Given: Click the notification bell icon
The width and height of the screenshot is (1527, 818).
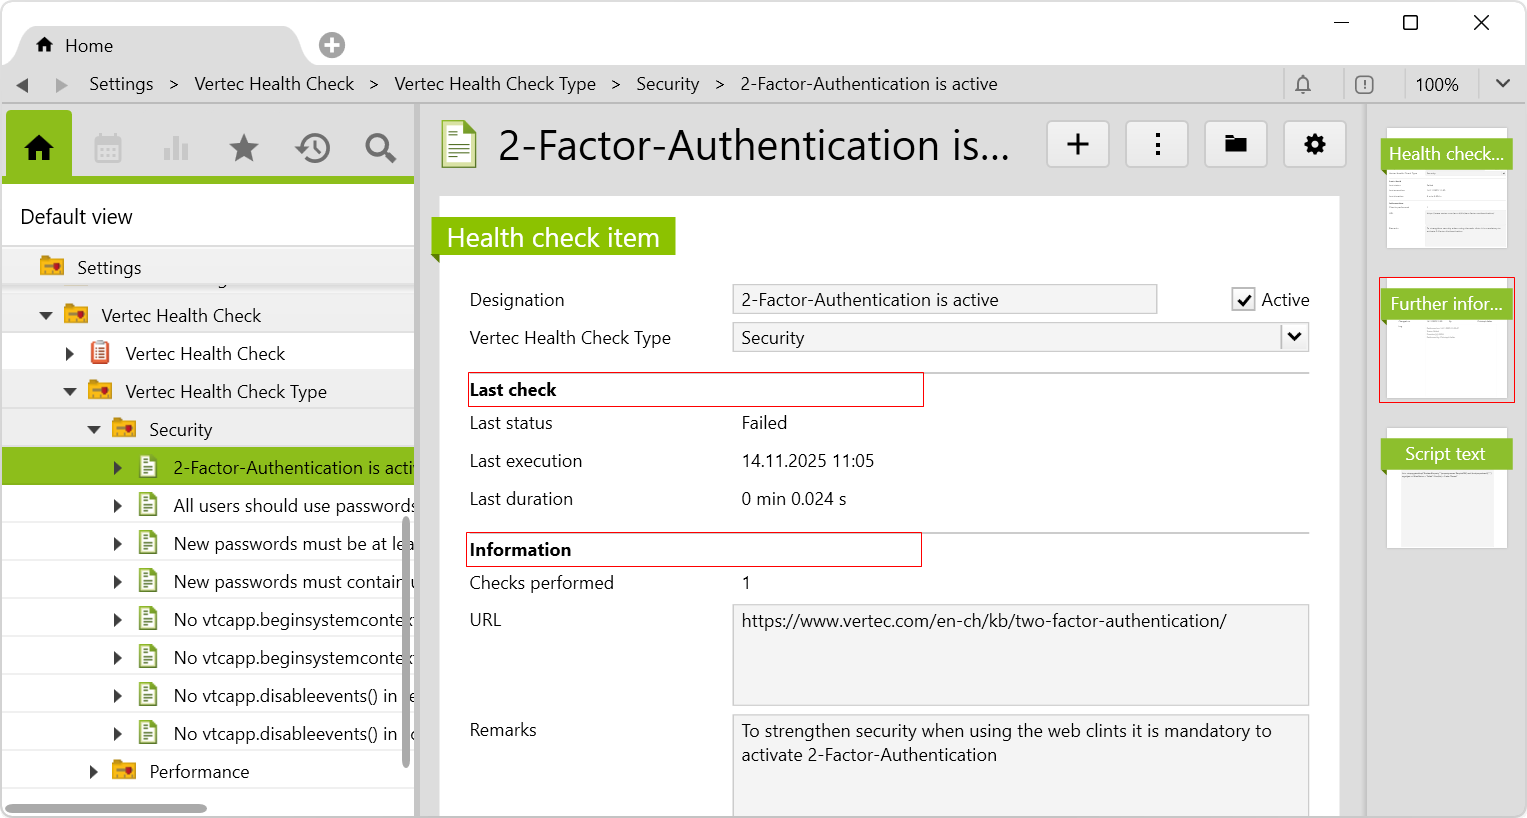Looking at the screenshot, I should tap(1303, 85).
